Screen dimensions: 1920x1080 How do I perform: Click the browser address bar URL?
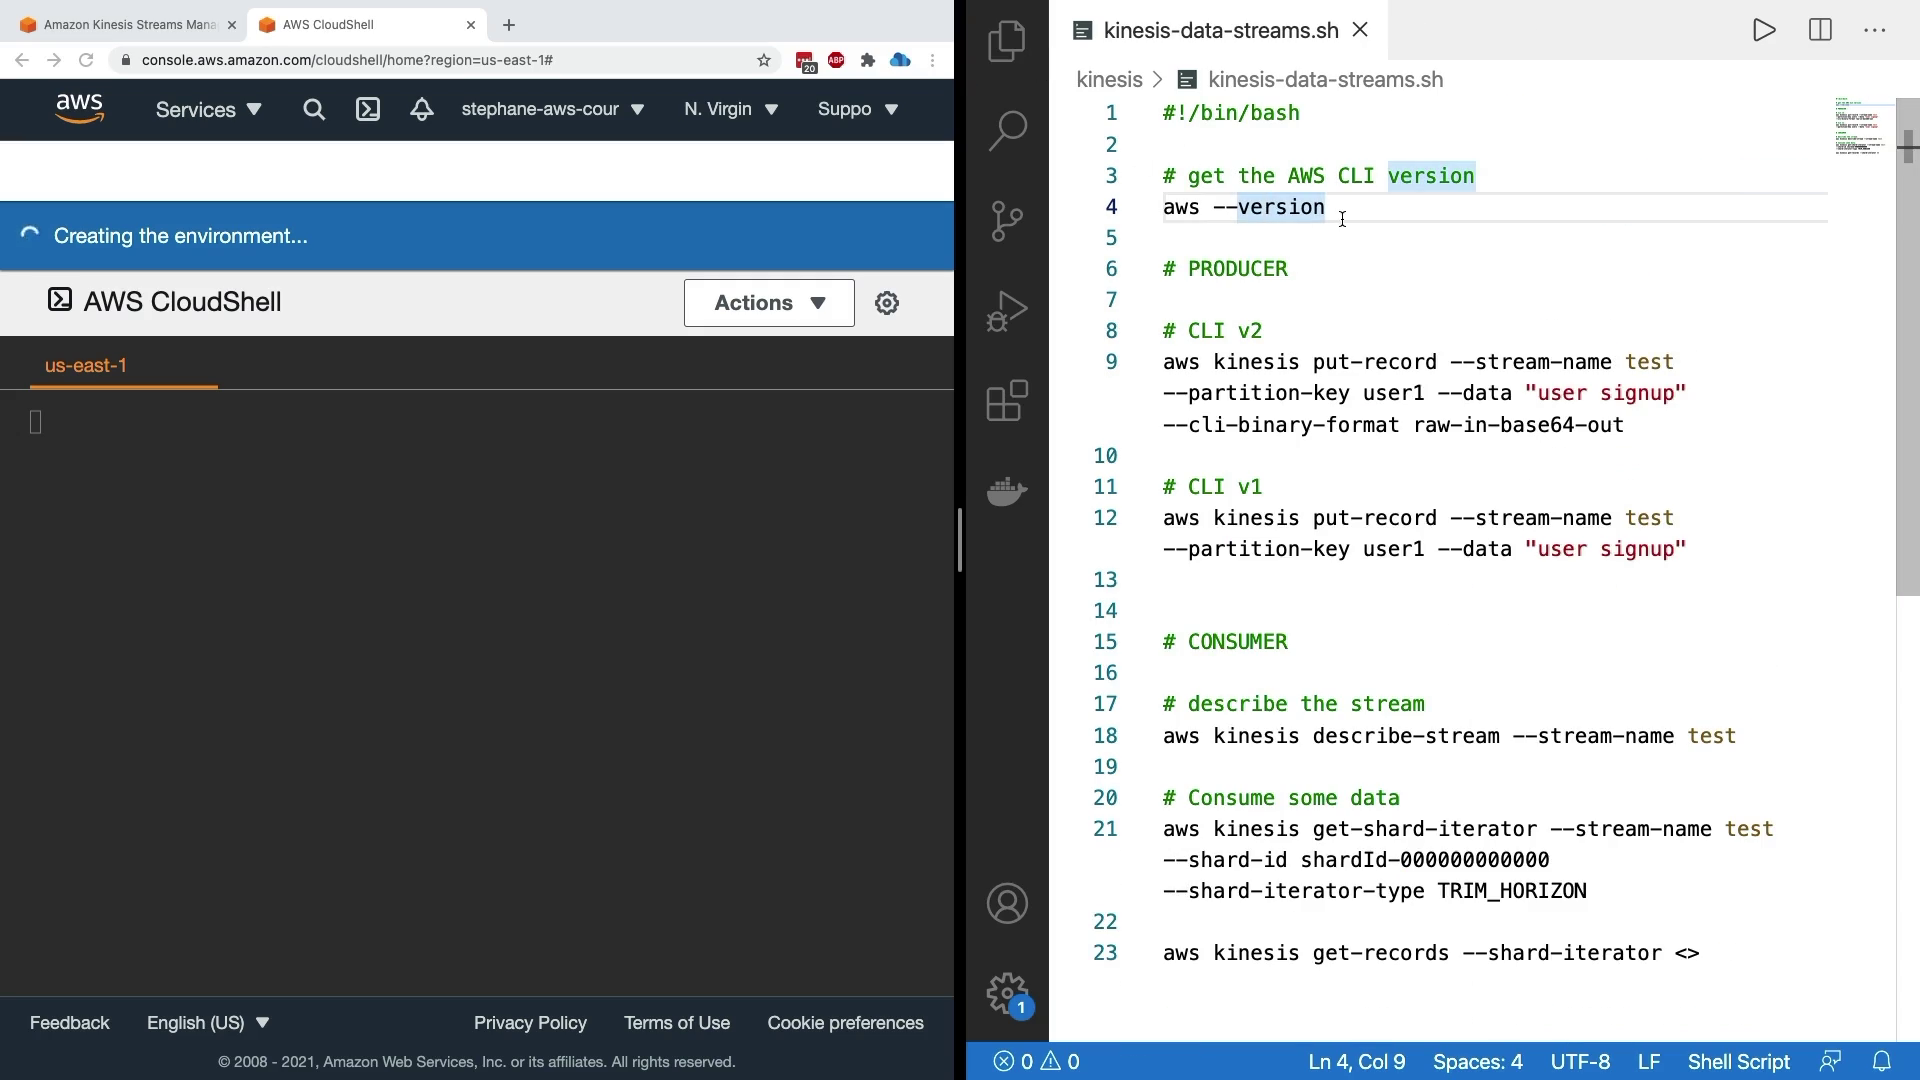click(x=347, y=60)
